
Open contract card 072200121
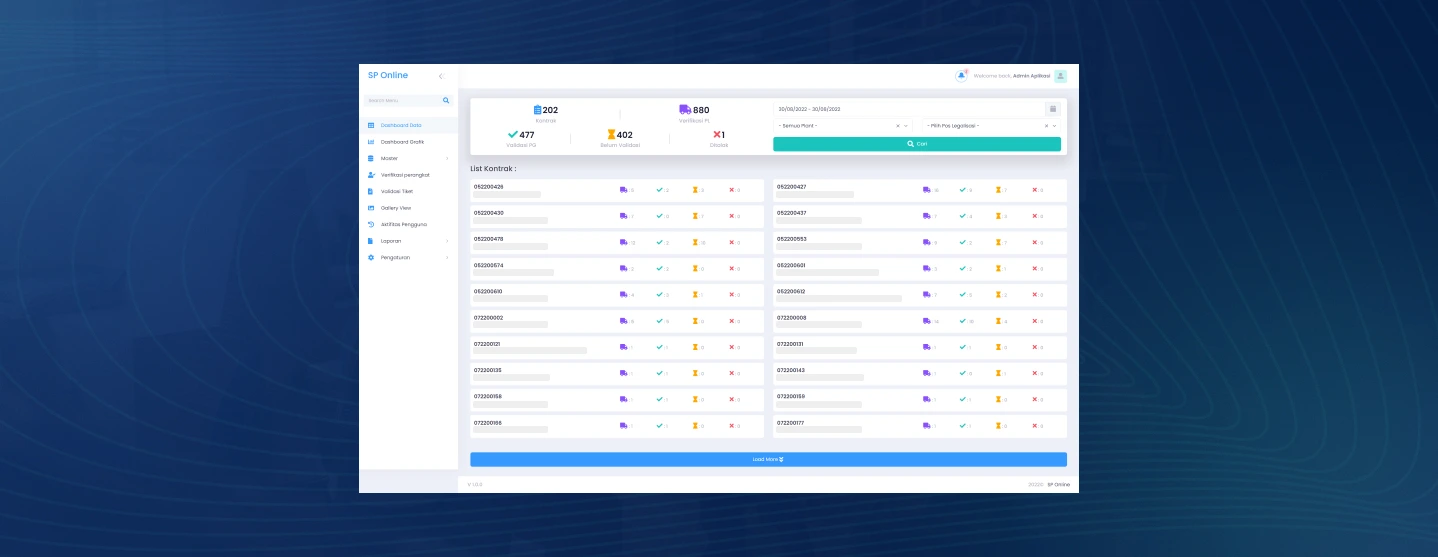pos(617,347)
